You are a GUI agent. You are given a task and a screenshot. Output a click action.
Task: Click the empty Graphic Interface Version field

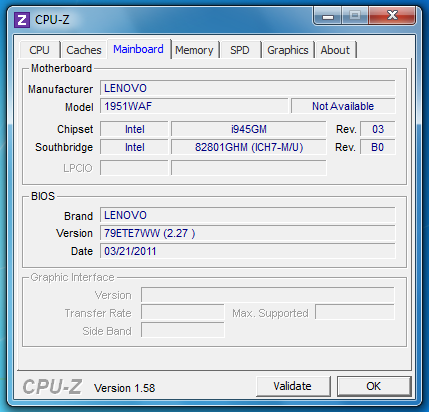pos(268,295)
